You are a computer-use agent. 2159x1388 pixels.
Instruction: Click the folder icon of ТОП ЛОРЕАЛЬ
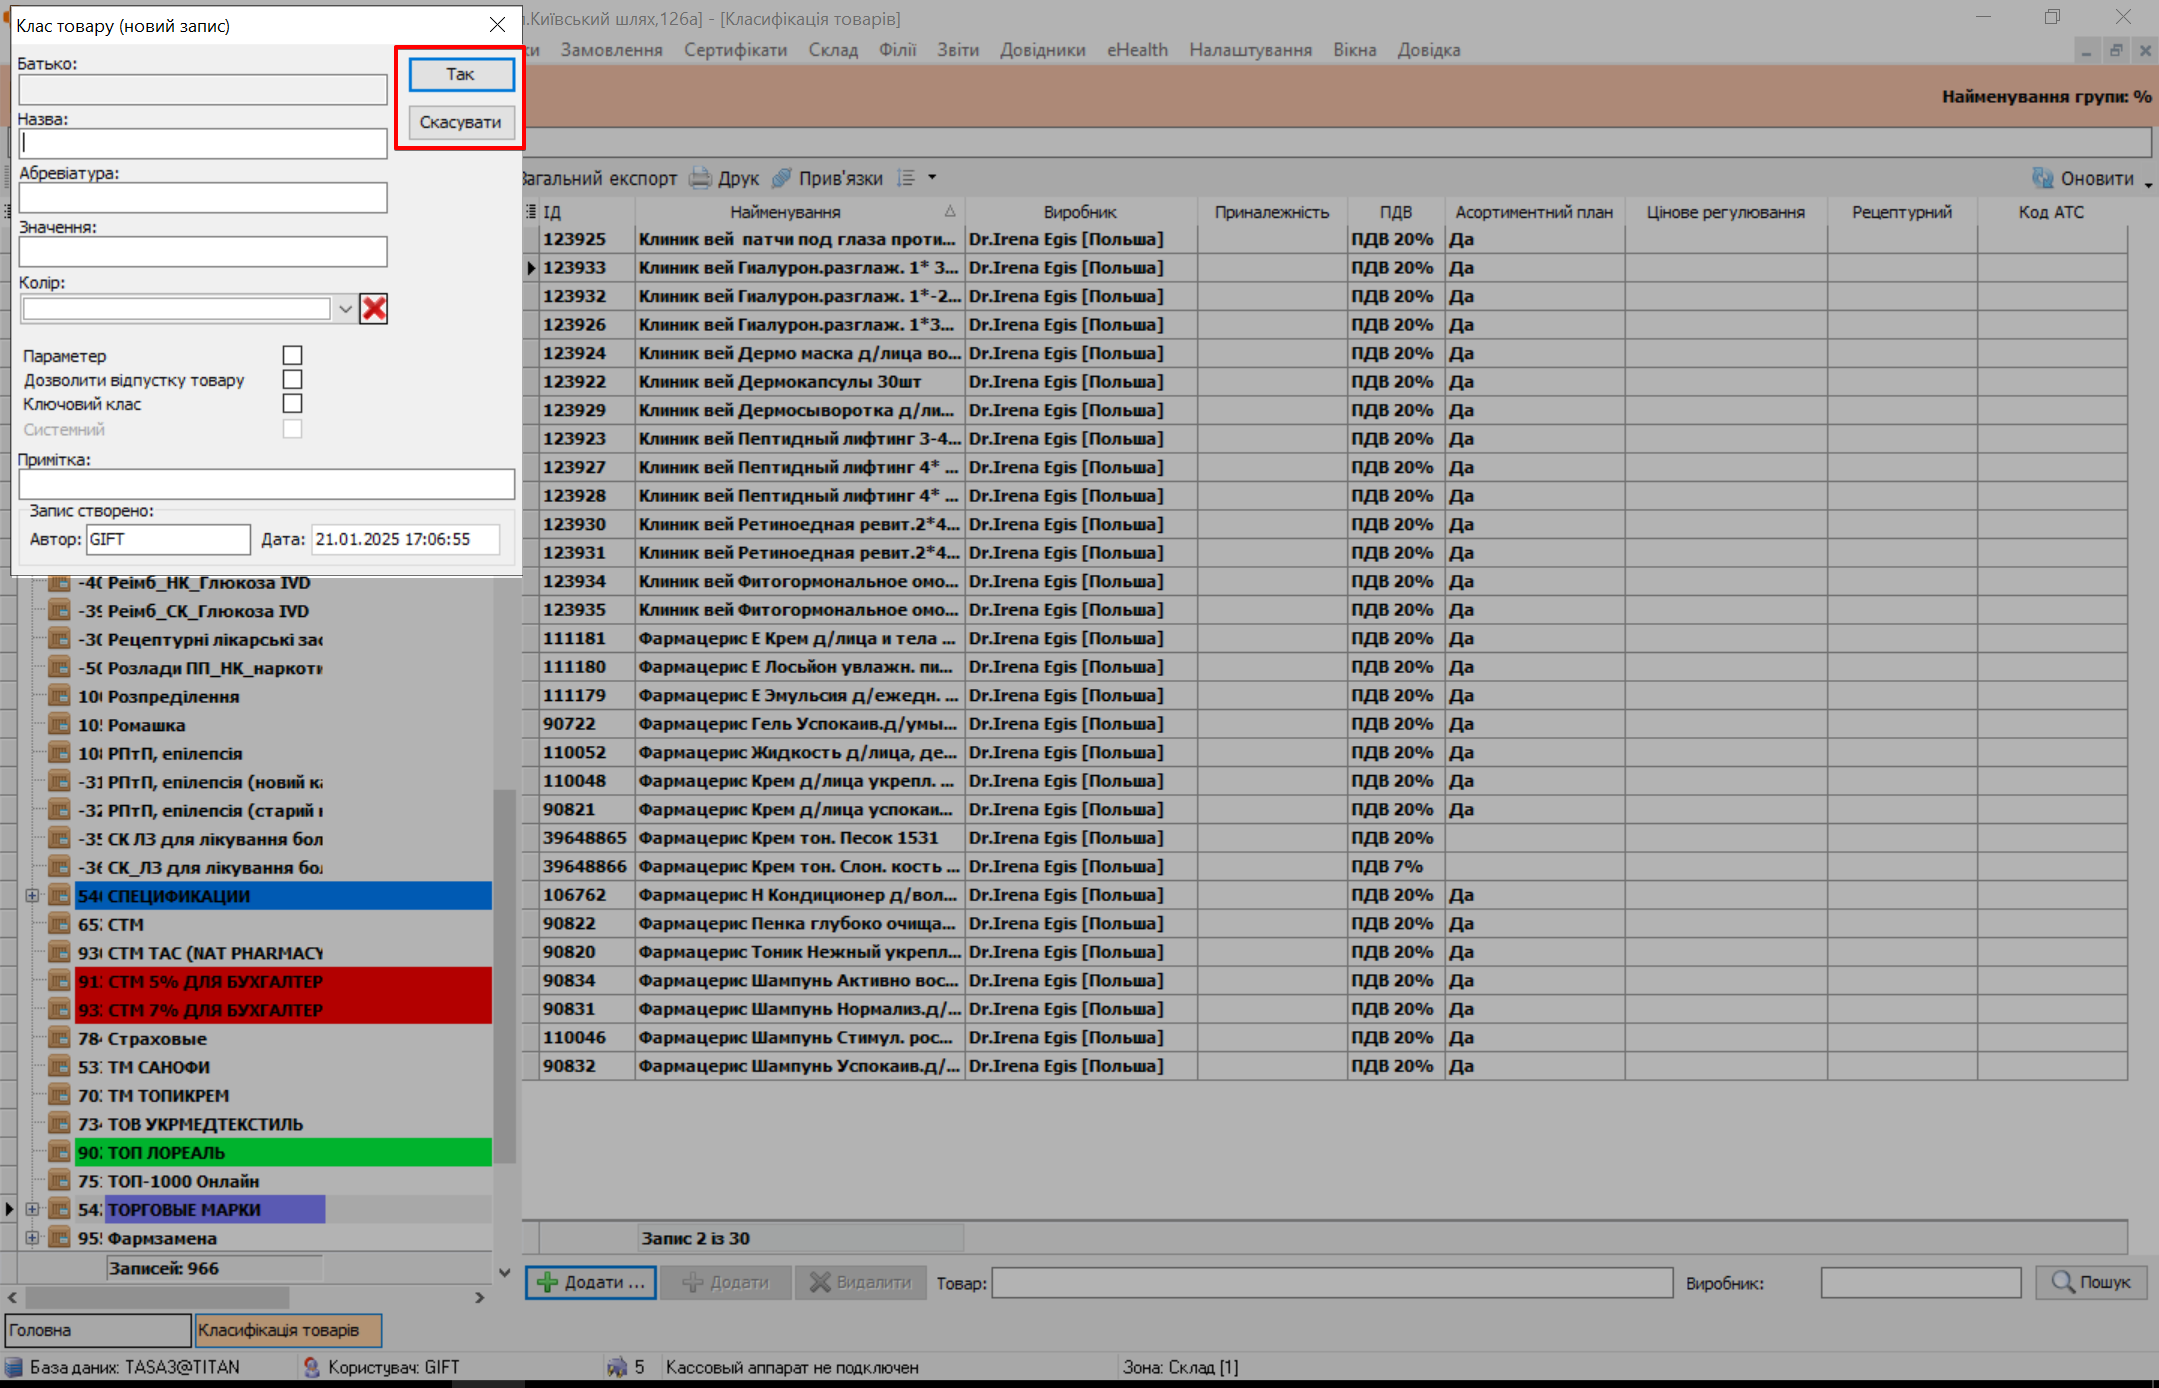pos(60,1152)
